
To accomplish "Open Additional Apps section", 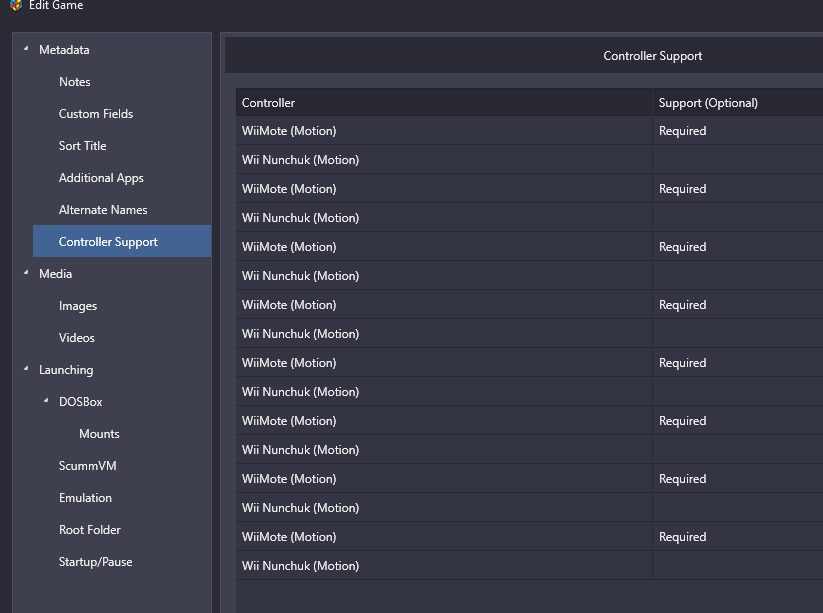I will [101, 178].
